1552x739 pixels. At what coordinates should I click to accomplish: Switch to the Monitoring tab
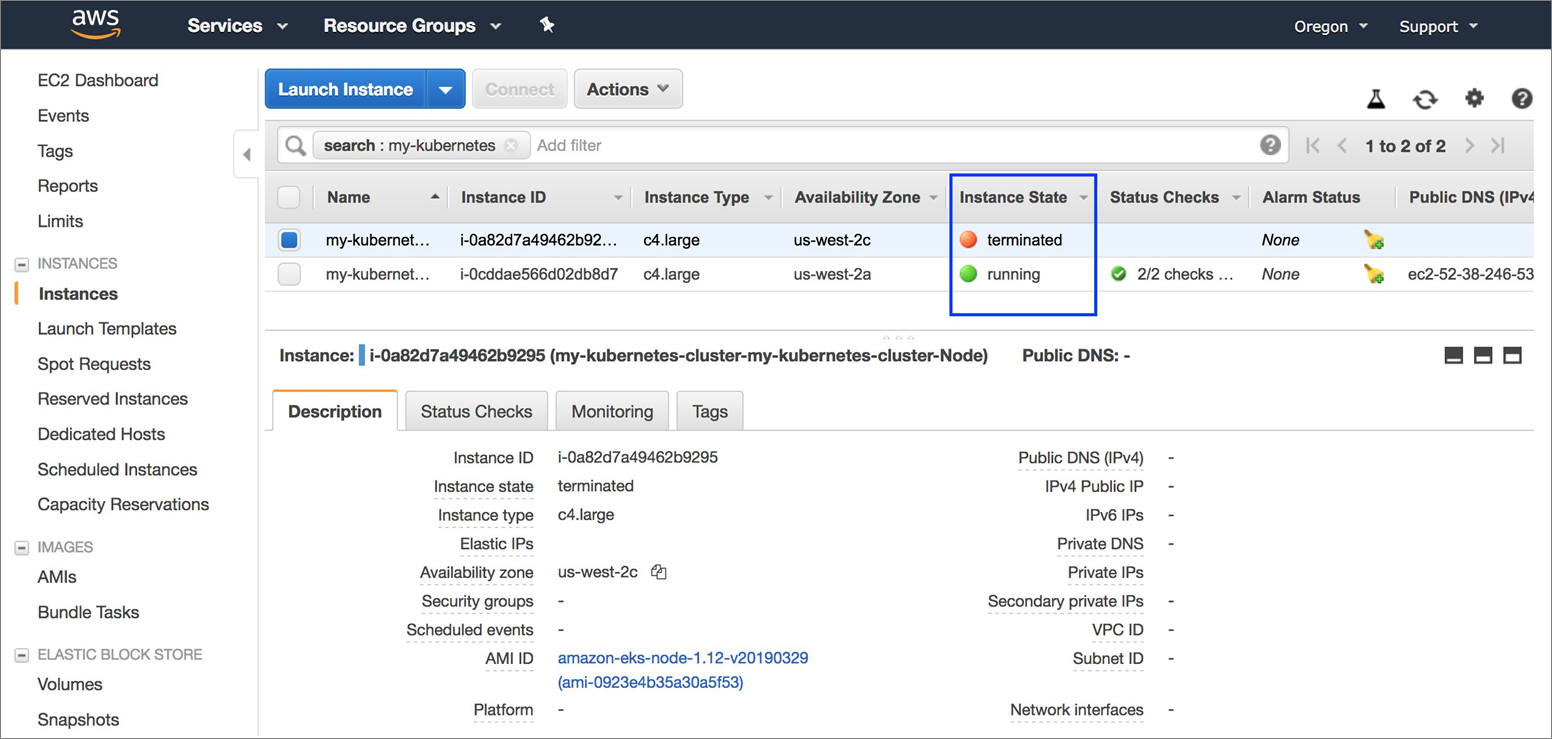(612, 411)
